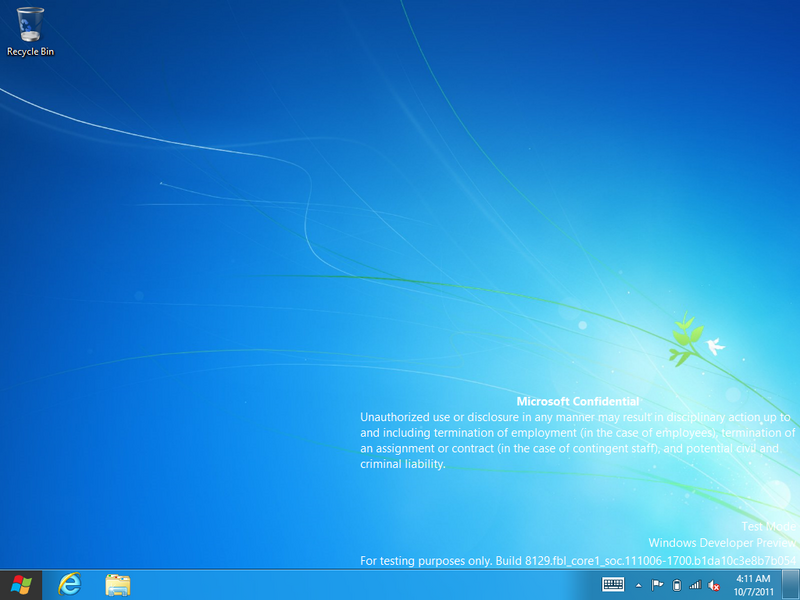
Task: Launch Internet Explorer from the taskbar
Action: pos(70,585)
